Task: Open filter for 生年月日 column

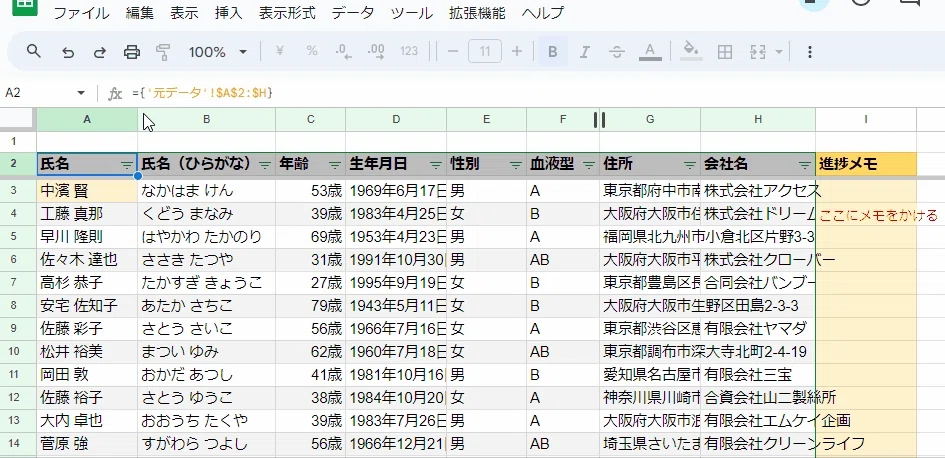Action: click(x=436, y=165)
